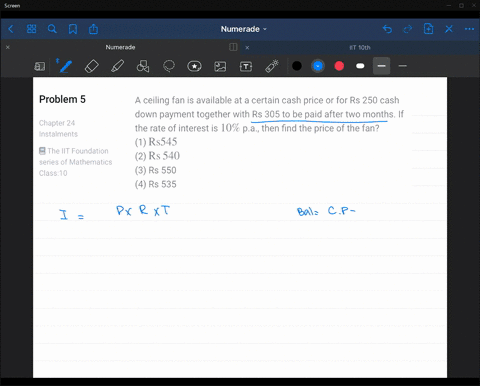The height and width of the screenshot is (386, 480).
Task: Click answer option (4) Rs 535
Action: click(156, 184)
